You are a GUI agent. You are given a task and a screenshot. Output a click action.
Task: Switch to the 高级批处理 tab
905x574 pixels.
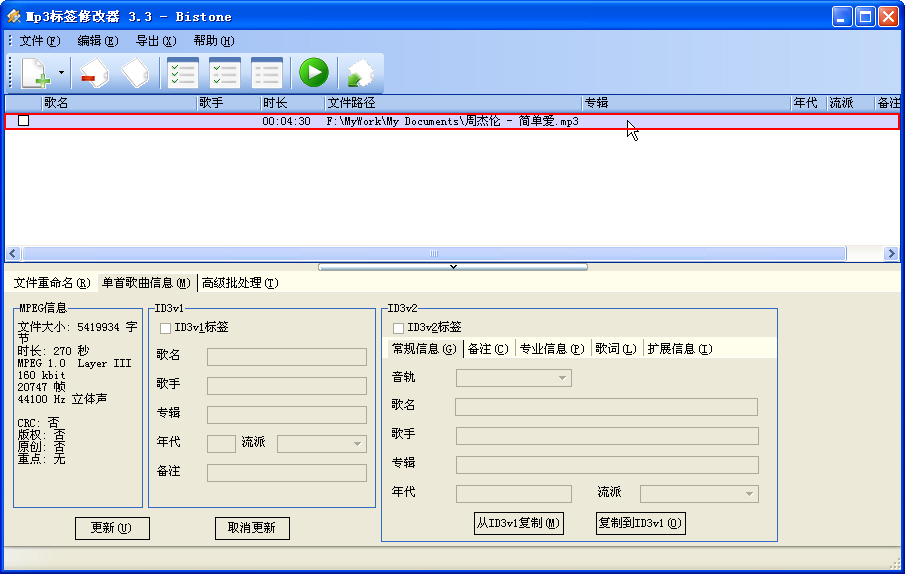(x=240, y=283)
